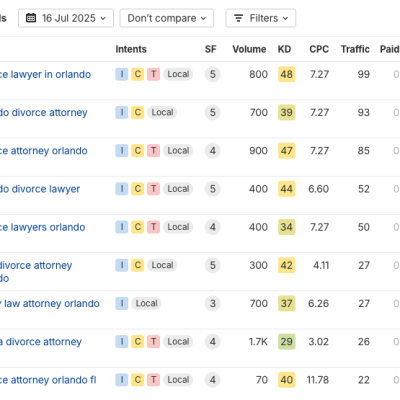
Task: Click CPC value 4.11
Action: [x=321, y=265]
